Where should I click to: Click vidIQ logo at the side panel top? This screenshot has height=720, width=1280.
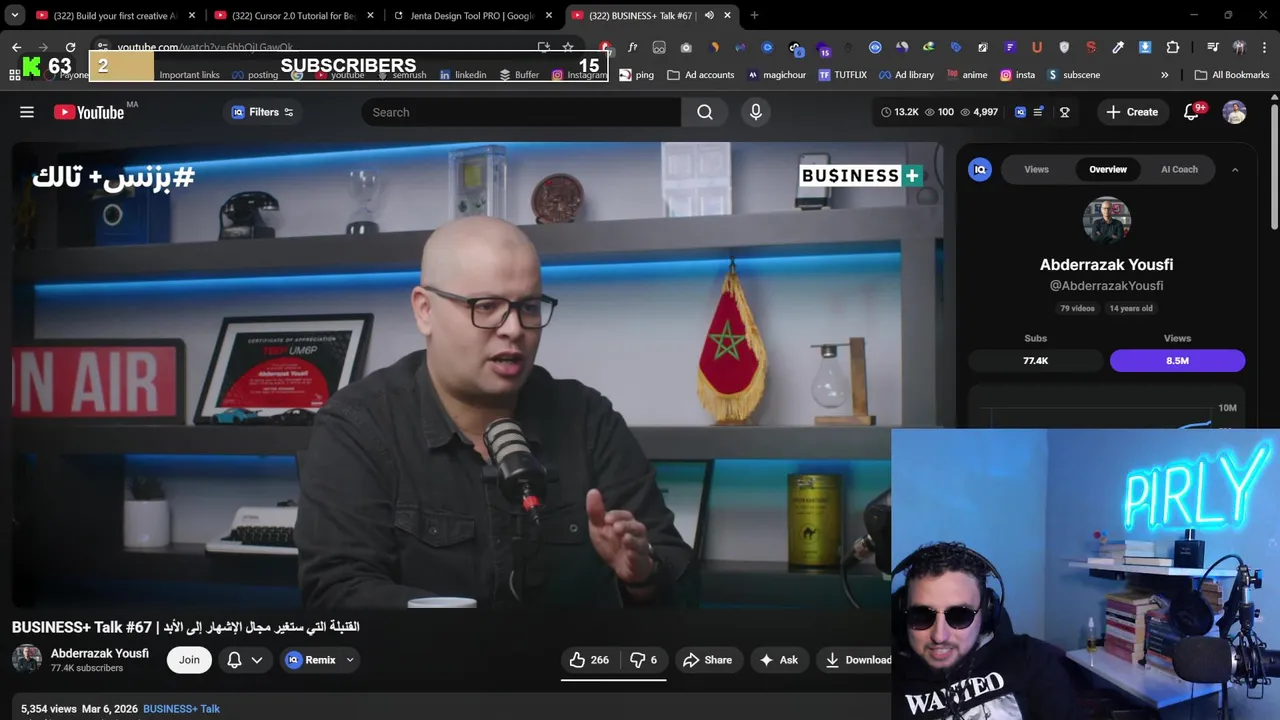(x=980, y=169)
